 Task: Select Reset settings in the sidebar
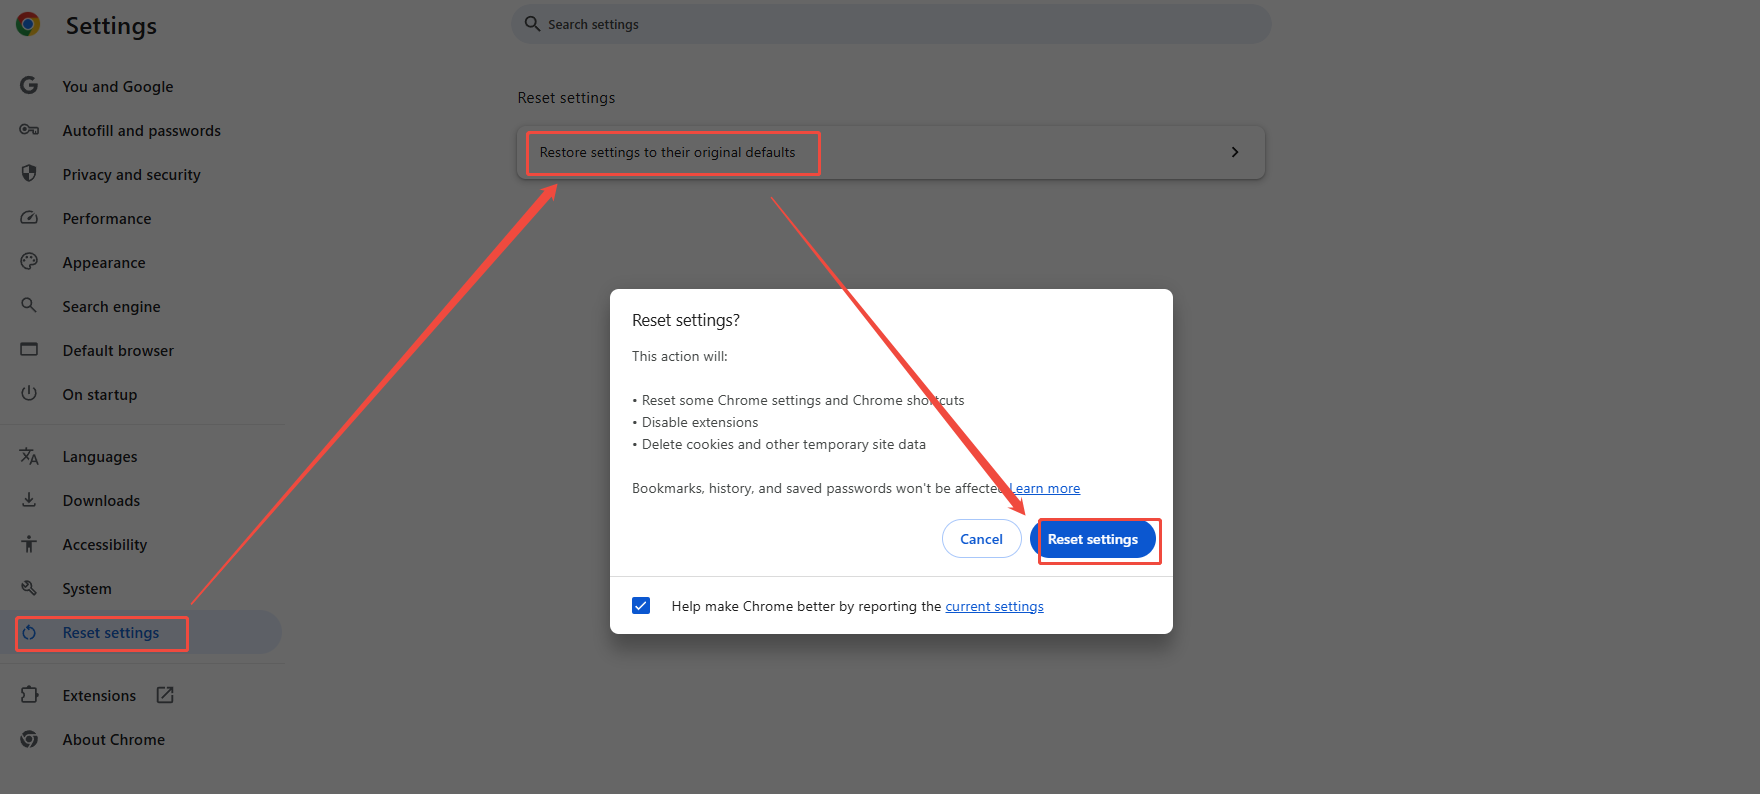(x=110, y=632)
